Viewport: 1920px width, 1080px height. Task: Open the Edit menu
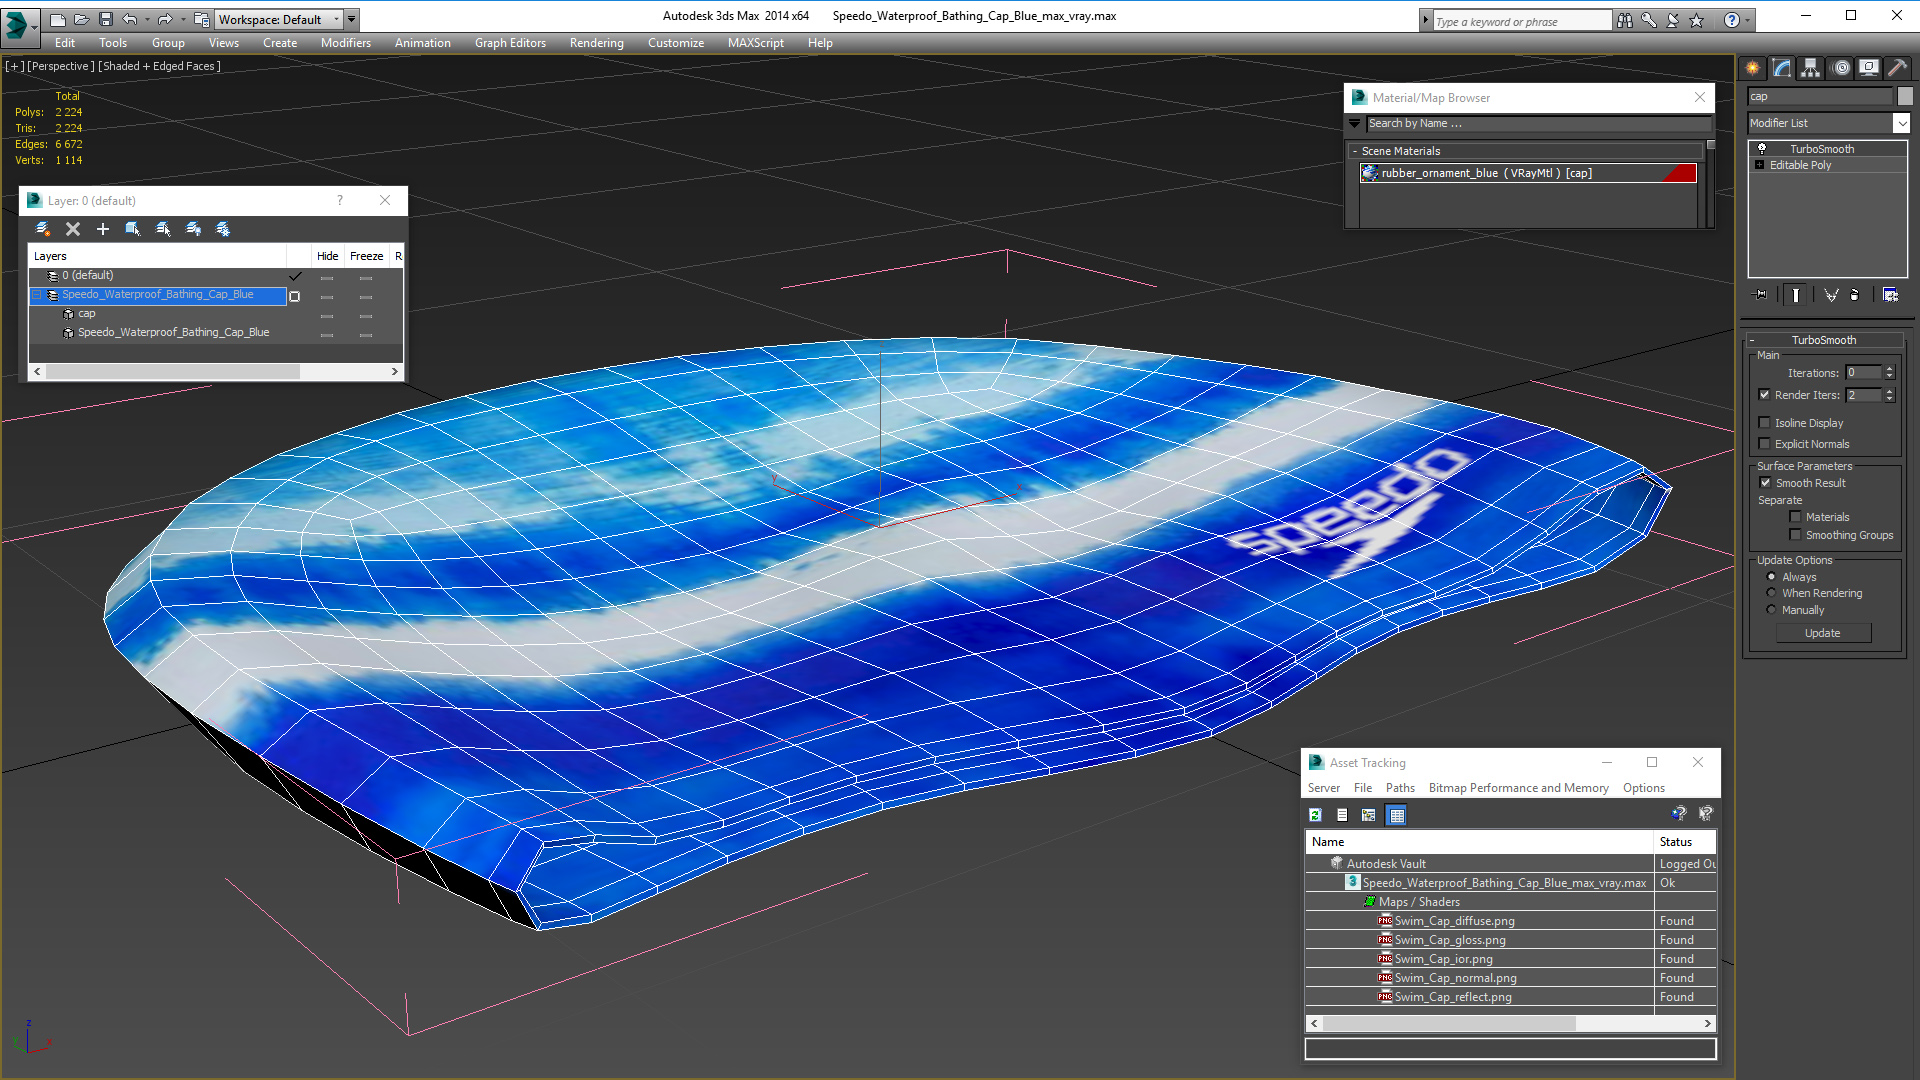point(65,43)
